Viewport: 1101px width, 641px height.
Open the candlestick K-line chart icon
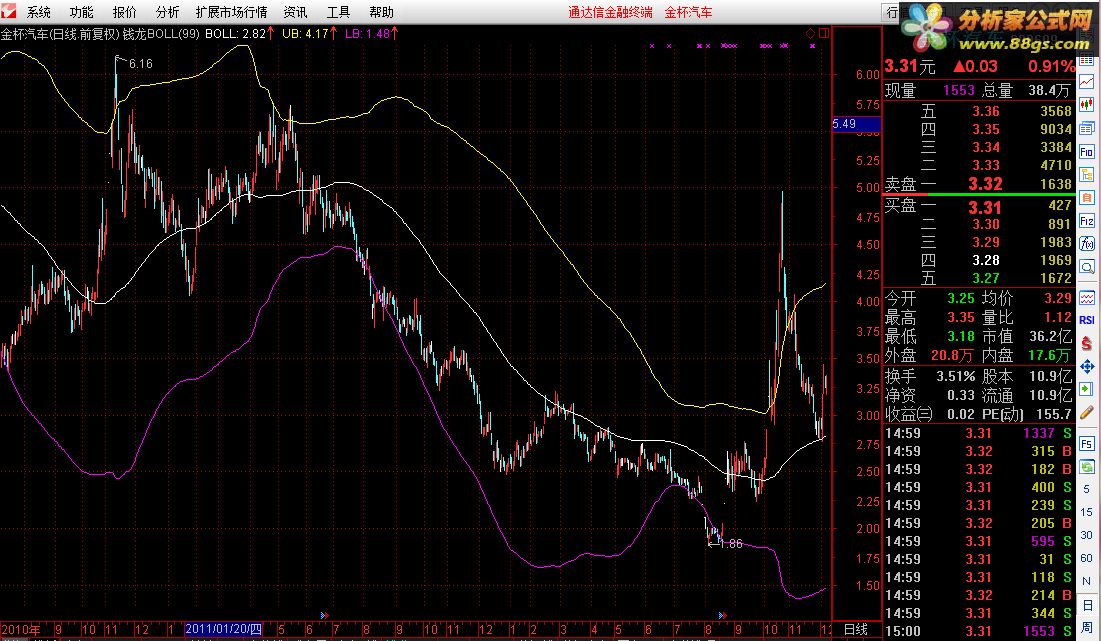click(x=1086, y=105)
